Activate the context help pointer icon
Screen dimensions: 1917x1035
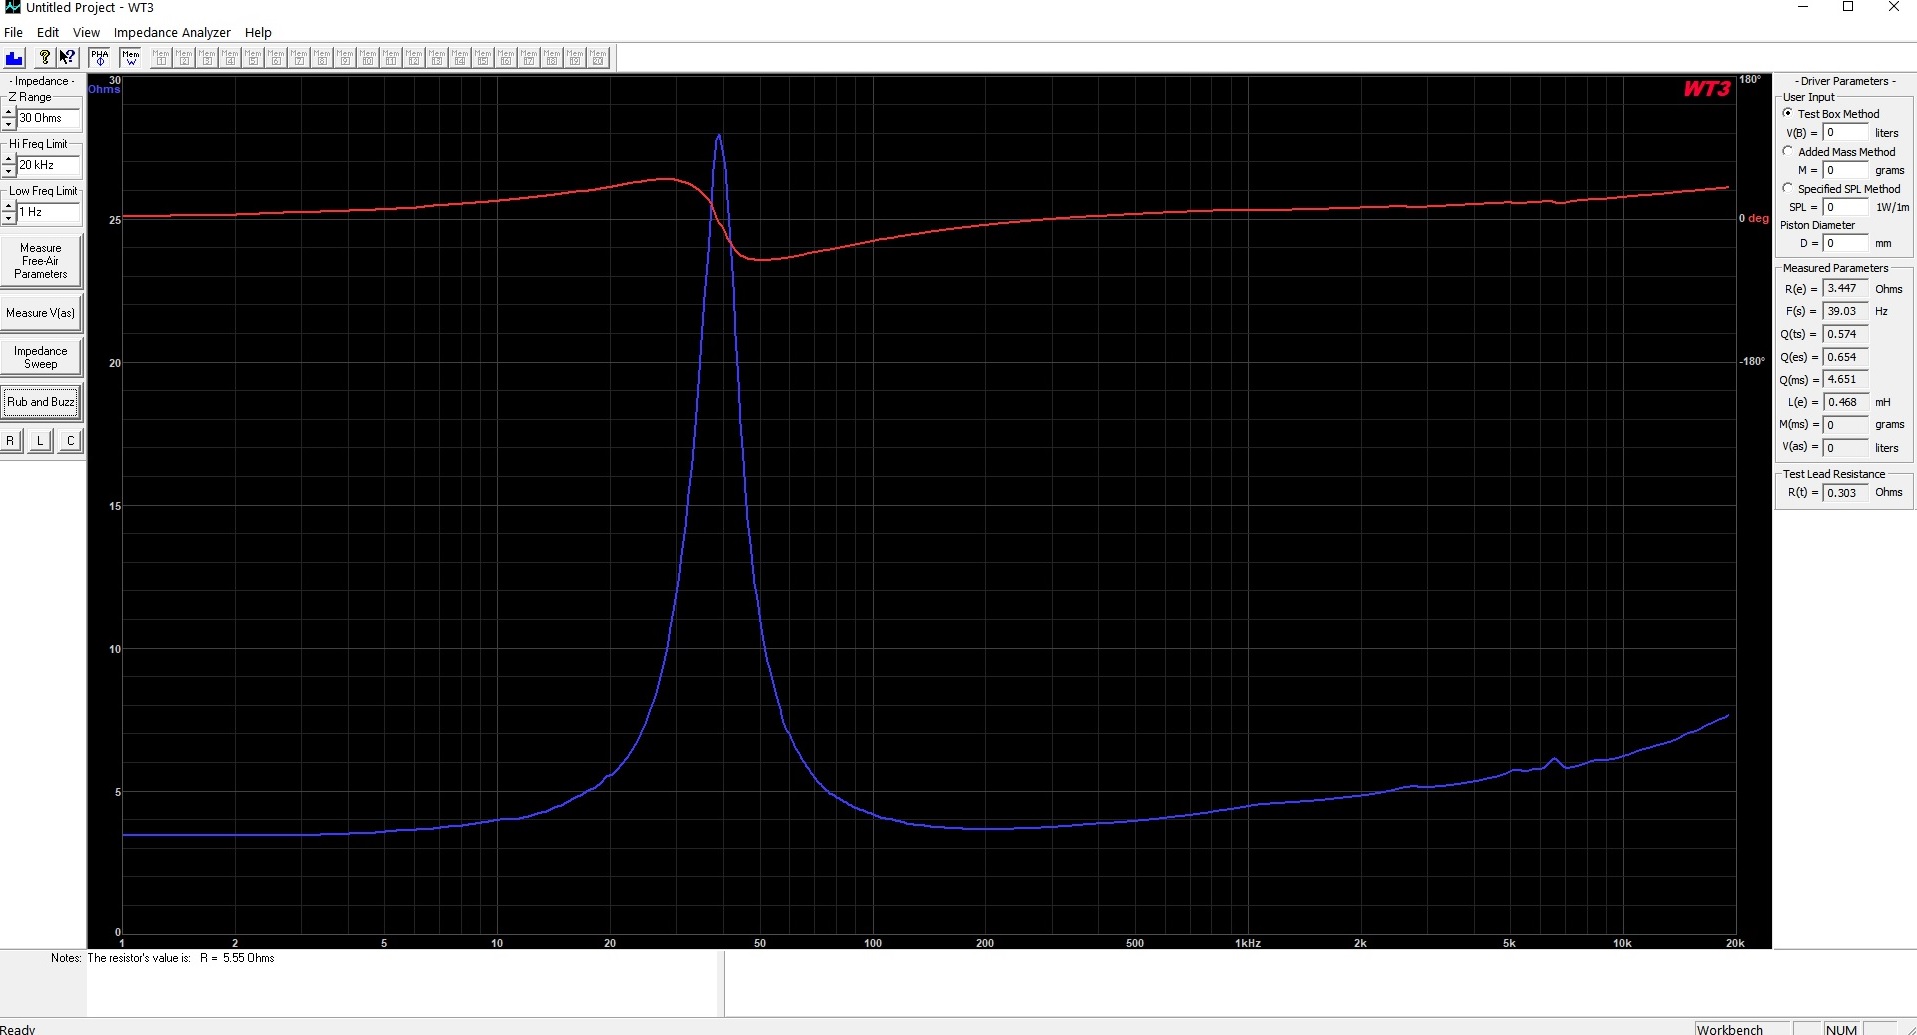[67, 57]
